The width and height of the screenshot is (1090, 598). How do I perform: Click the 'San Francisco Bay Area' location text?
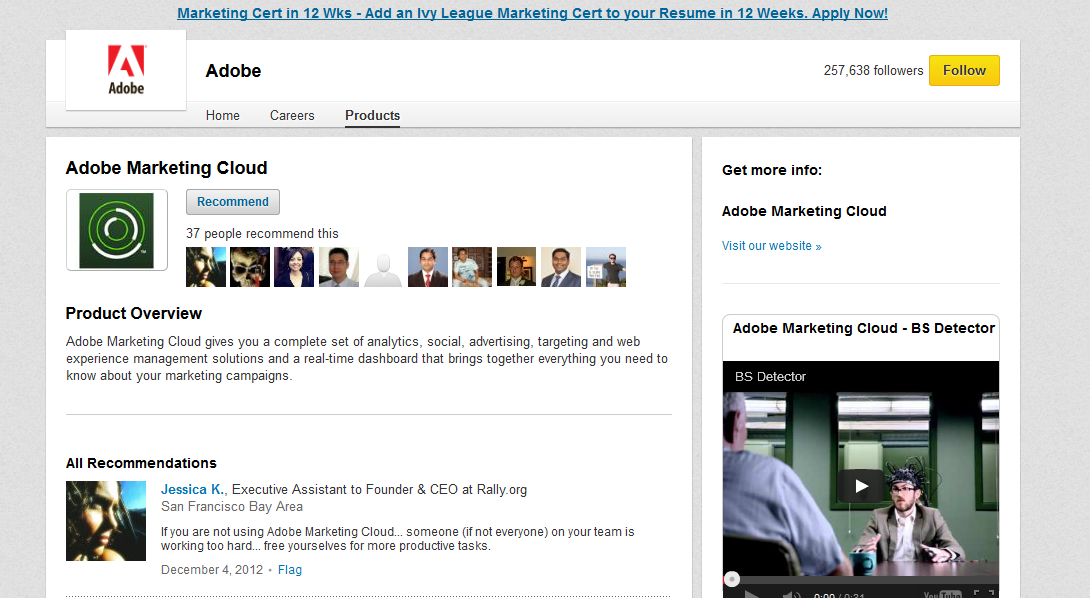[x=232, y=507]
